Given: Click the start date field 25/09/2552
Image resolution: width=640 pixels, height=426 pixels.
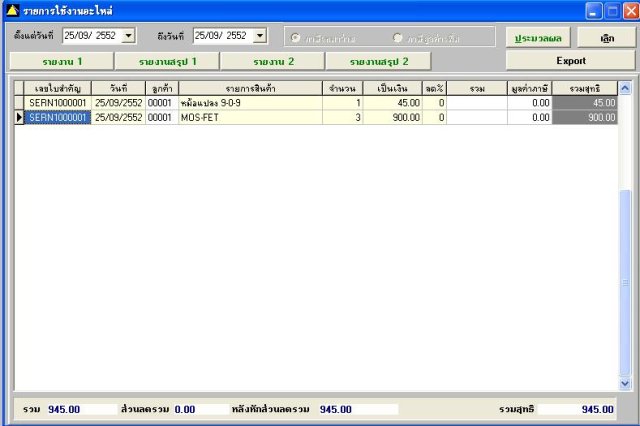Looking at the screenshot, I should [92, 36].
